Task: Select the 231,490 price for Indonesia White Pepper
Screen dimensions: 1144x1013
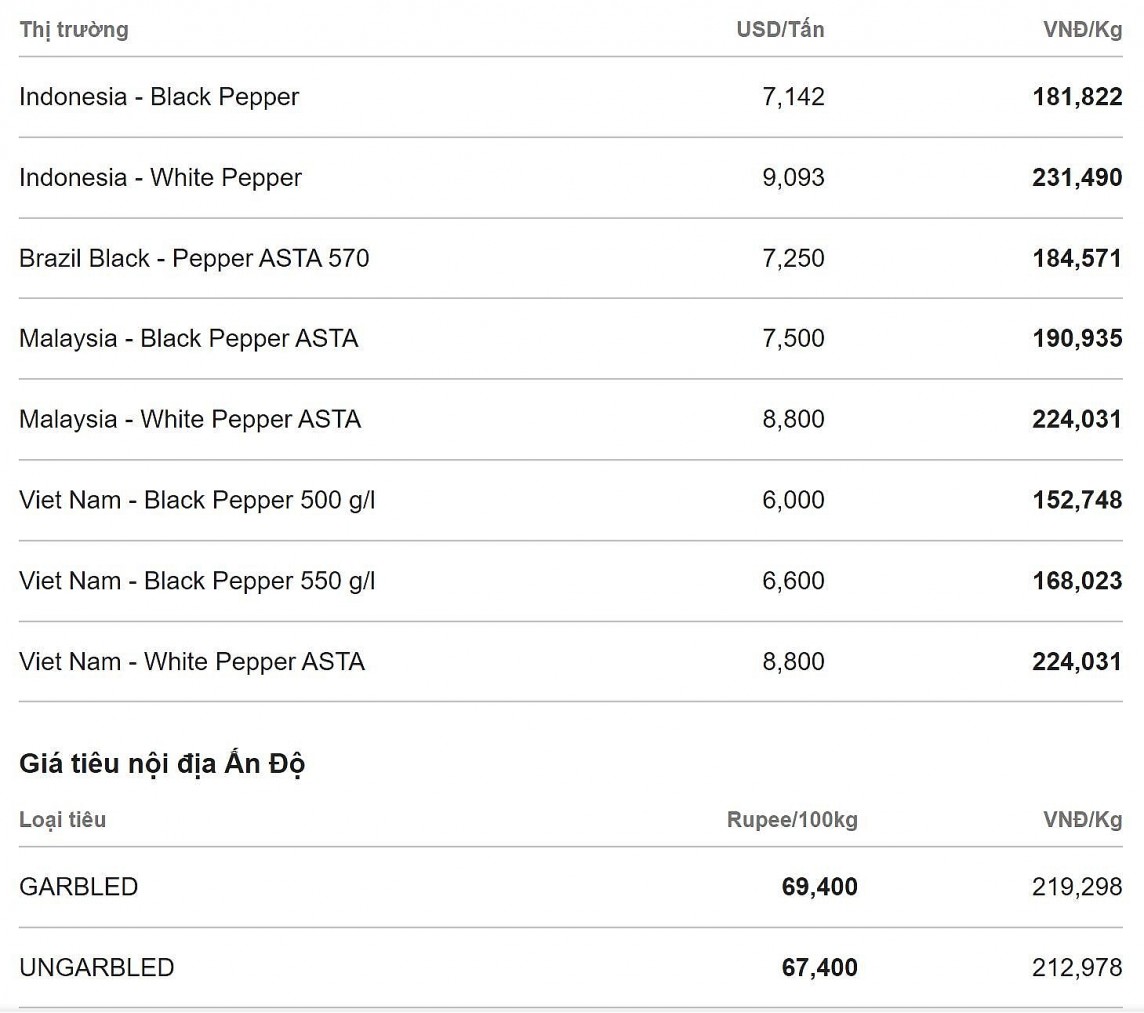Action: (1077, 178)
